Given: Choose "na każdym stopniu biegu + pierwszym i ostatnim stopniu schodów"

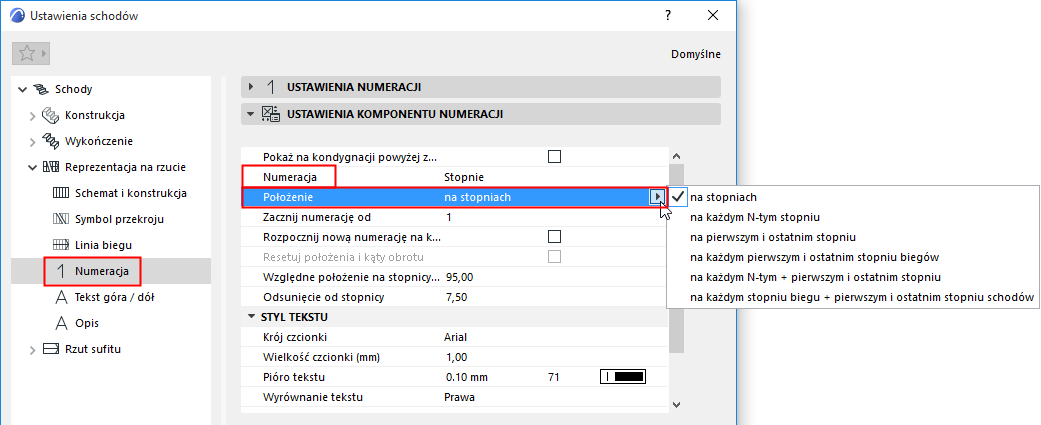Looking at the screenshot, I should point(862,296).
